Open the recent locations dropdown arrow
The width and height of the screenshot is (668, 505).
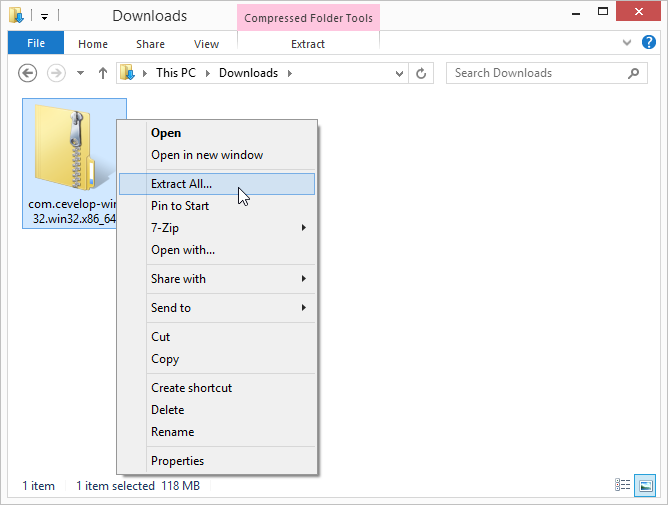[79, 73]
